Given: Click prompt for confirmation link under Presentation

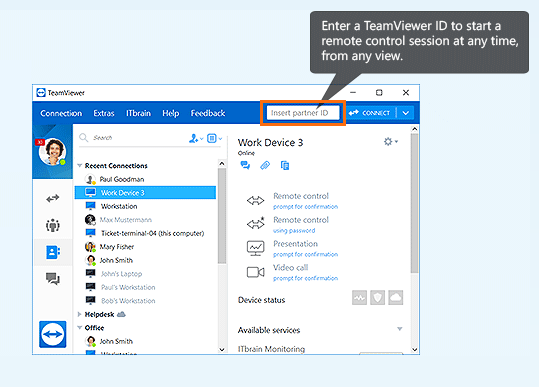Looking at the screenshot, I should (x=305, y=254).
